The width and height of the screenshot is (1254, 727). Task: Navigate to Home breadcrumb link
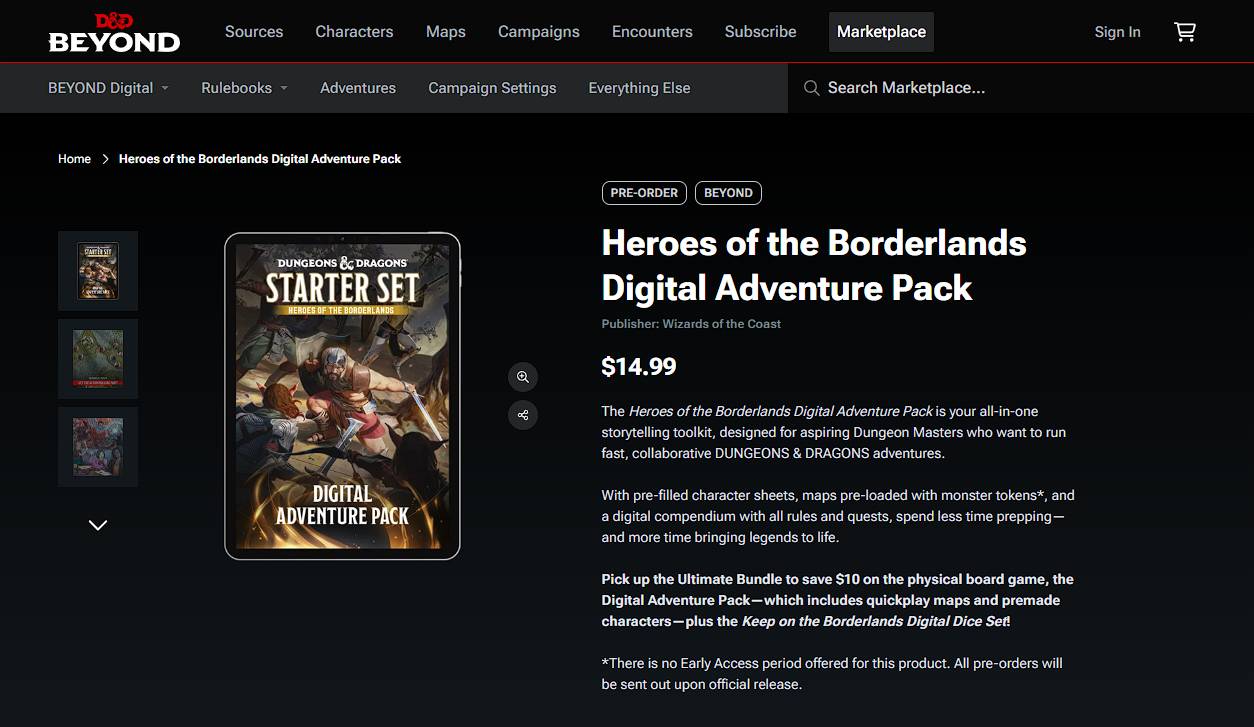tap(74, 159)
